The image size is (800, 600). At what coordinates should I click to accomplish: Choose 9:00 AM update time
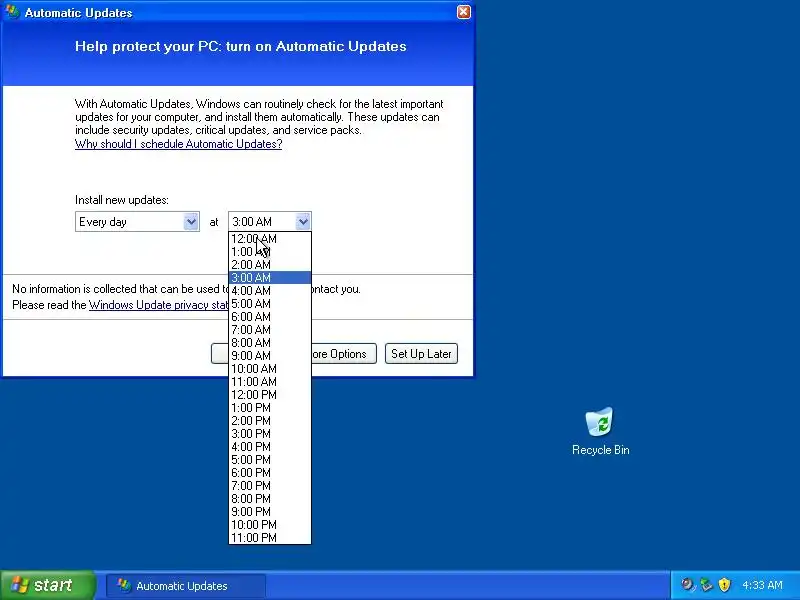point(269,356)
